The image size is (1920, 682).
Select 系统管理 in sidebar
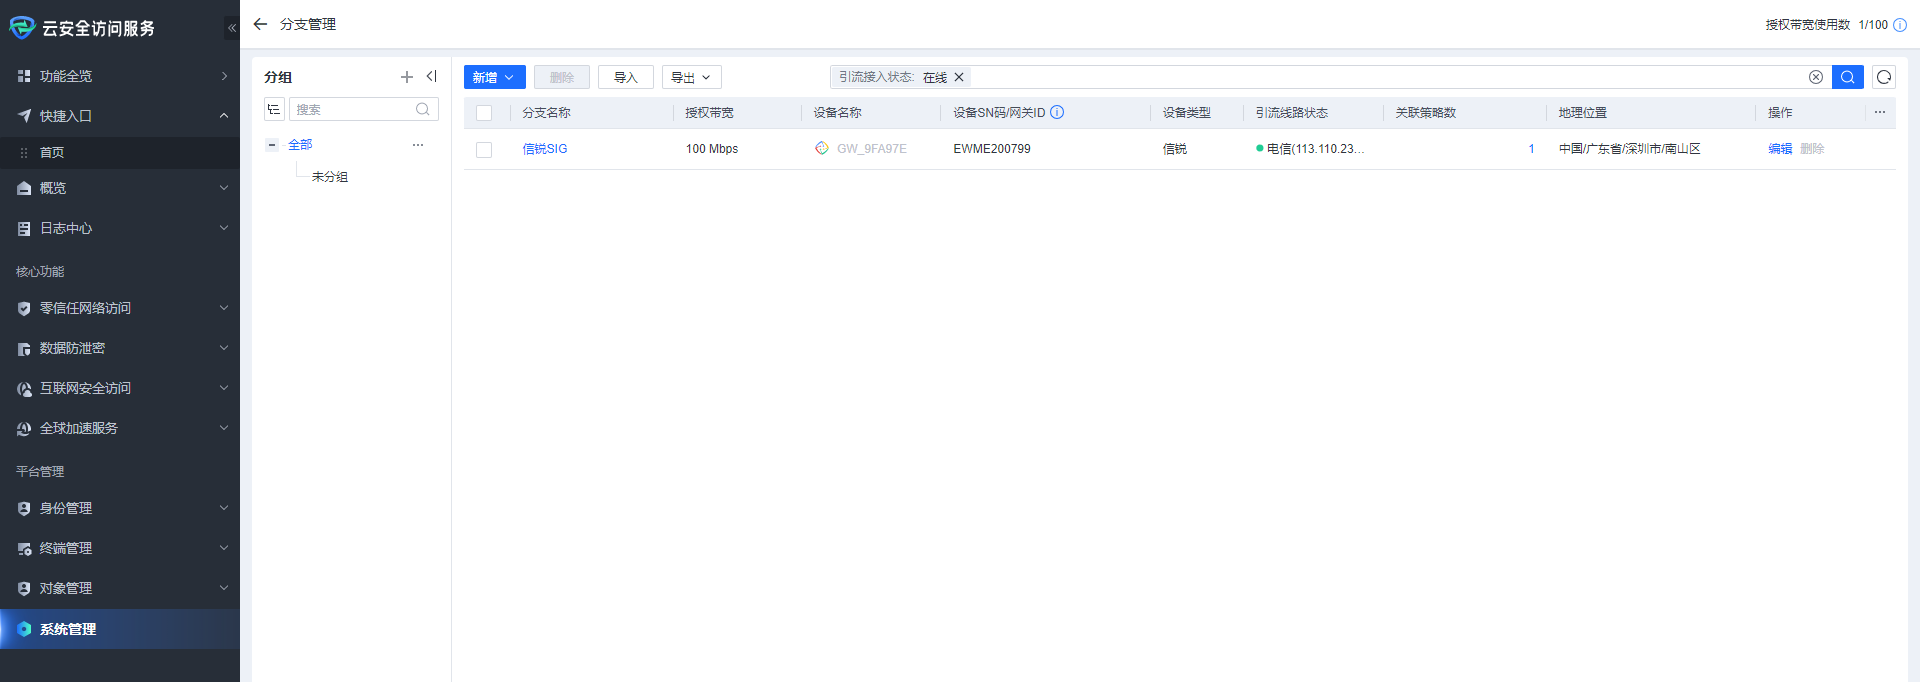(x=120, y=629)
